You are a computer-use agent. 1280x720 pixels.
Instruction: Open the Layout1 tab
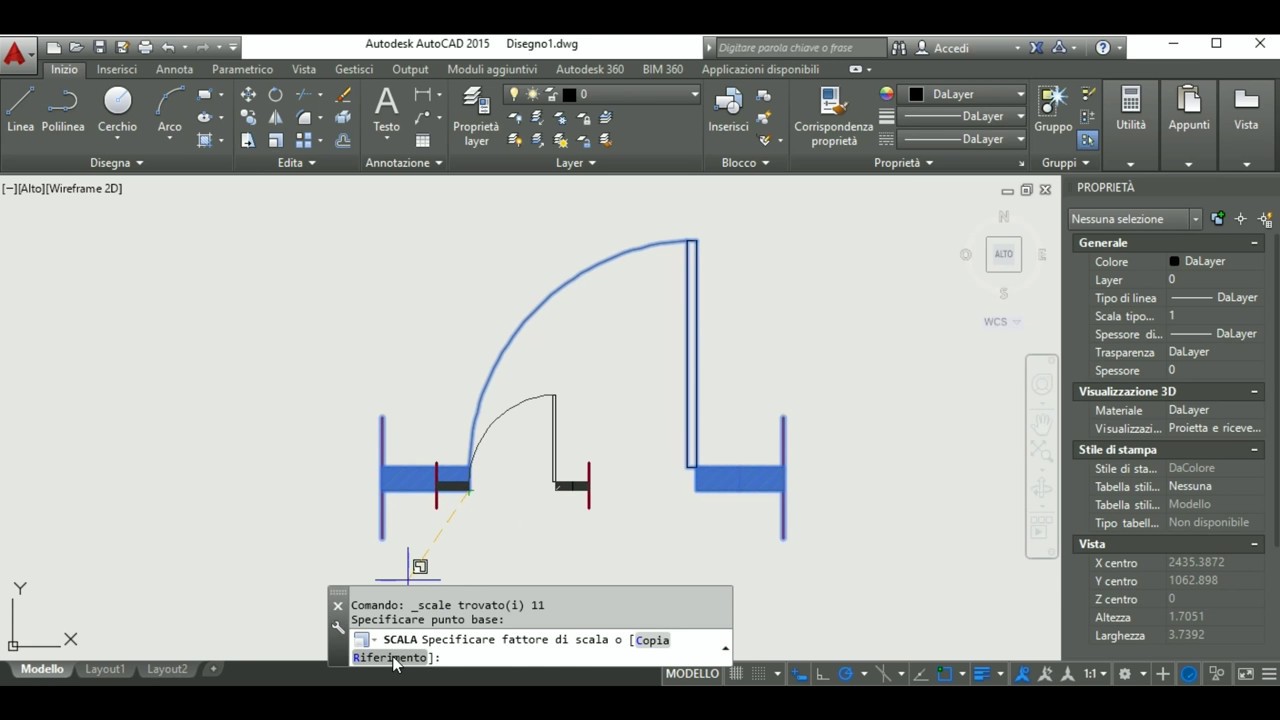click(x=104, y=669)
